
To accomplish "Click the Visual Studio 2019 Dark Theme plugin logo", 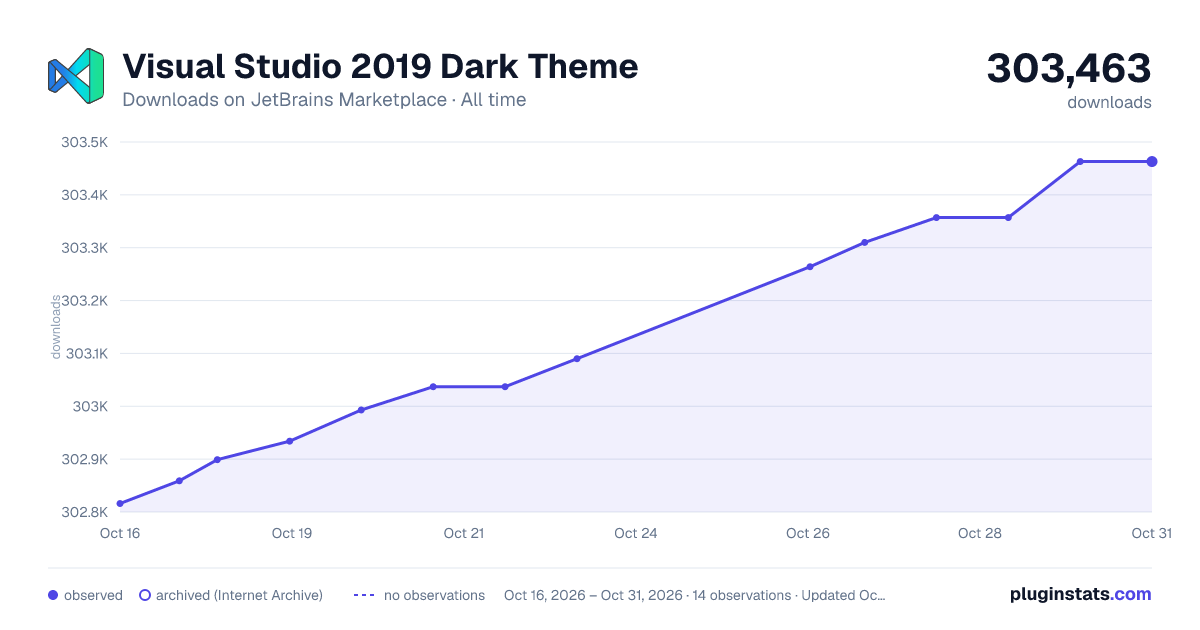I will (x=76, y=76).
